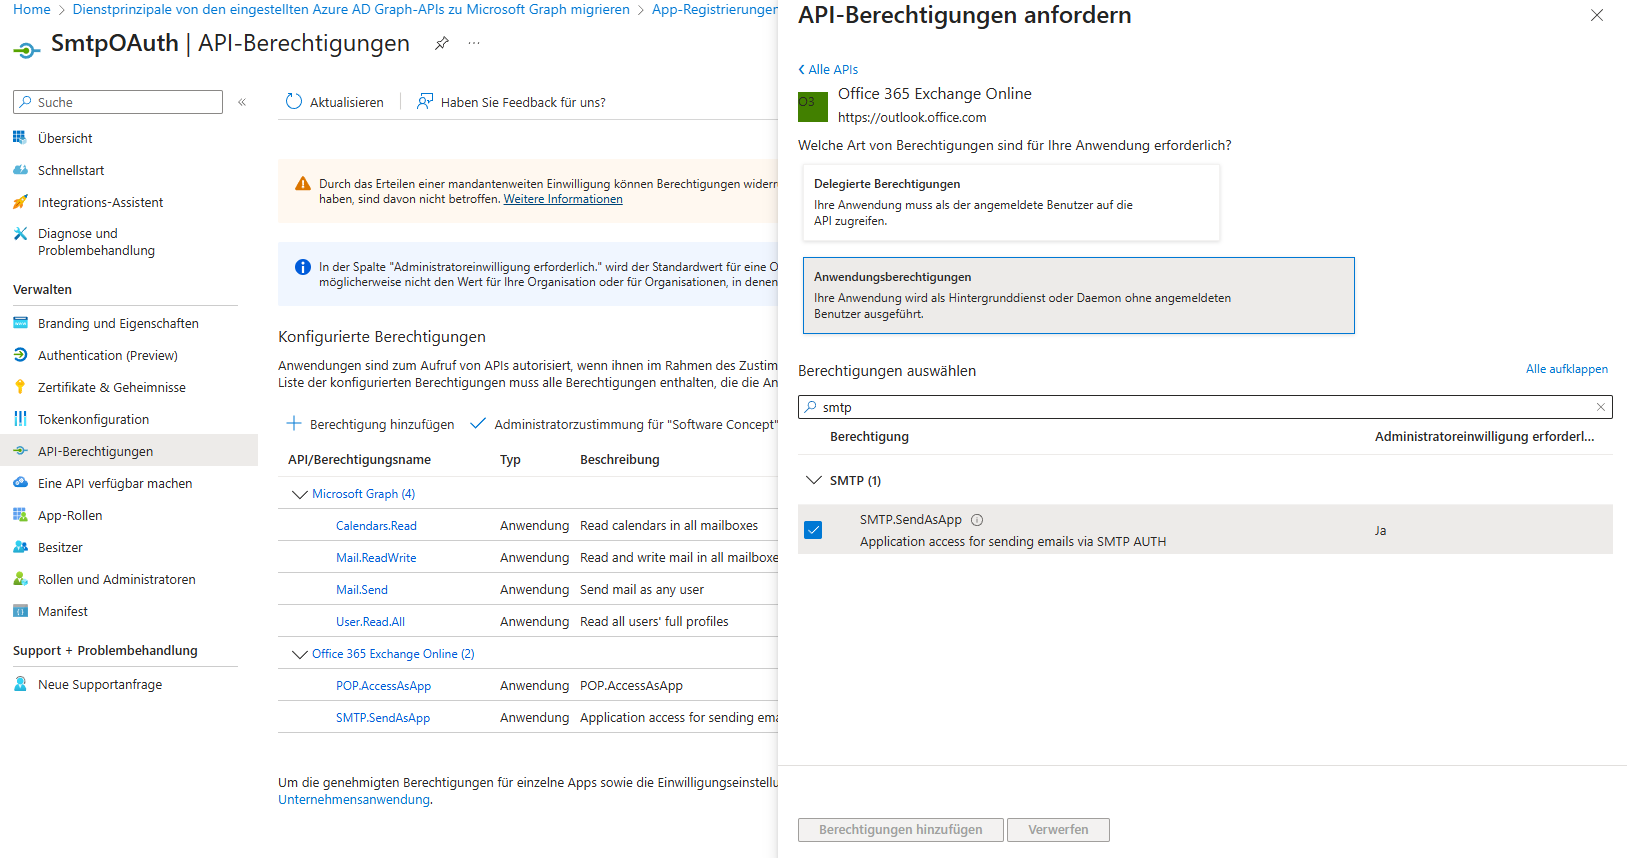Go back via the Alle APIs link

pyautogui.click(x=829, y=69)
